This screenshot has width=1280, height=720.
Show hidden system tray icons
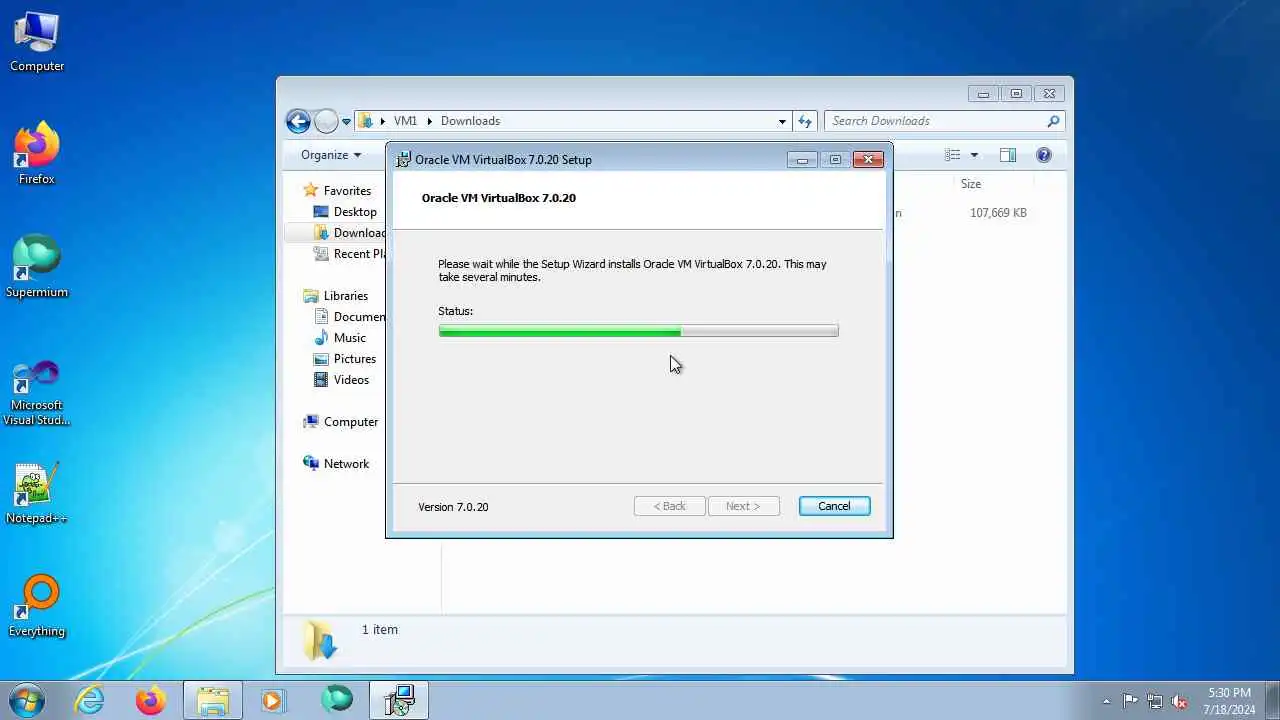point(1106,701)
